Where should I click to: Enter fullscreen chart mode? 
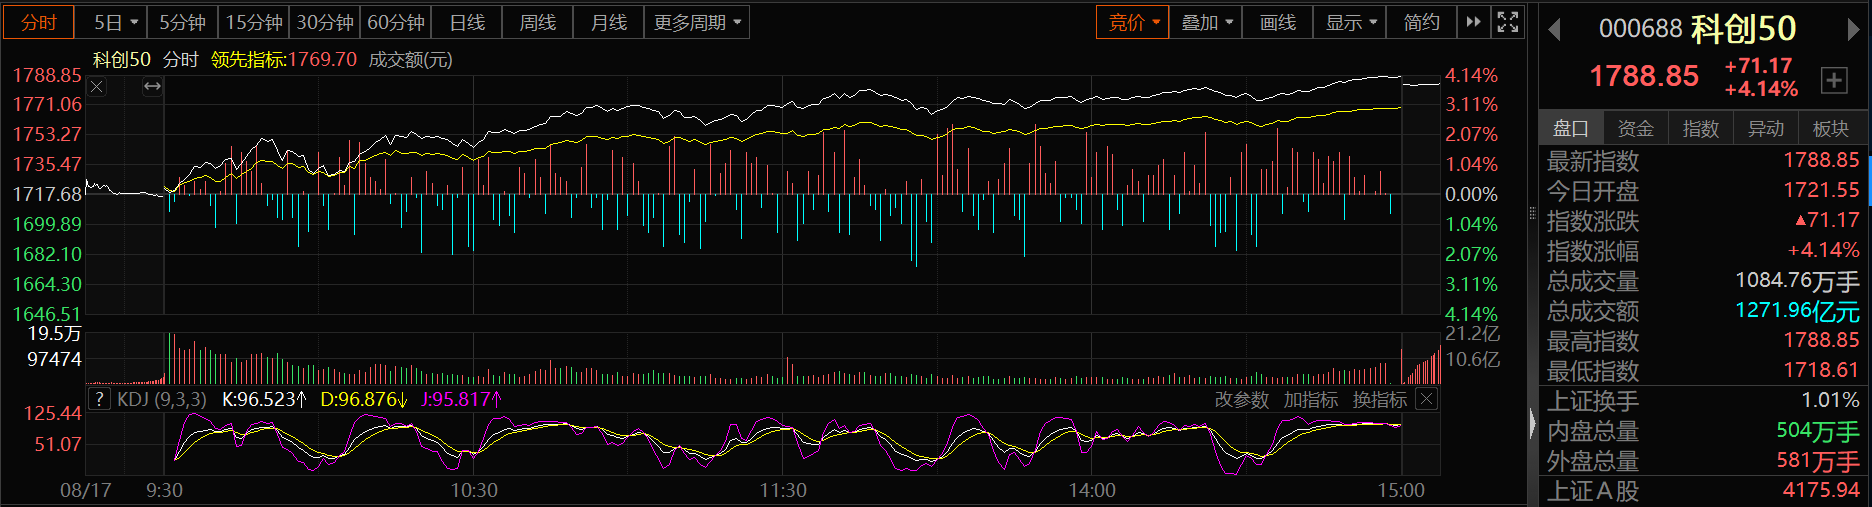[1508, 22]
